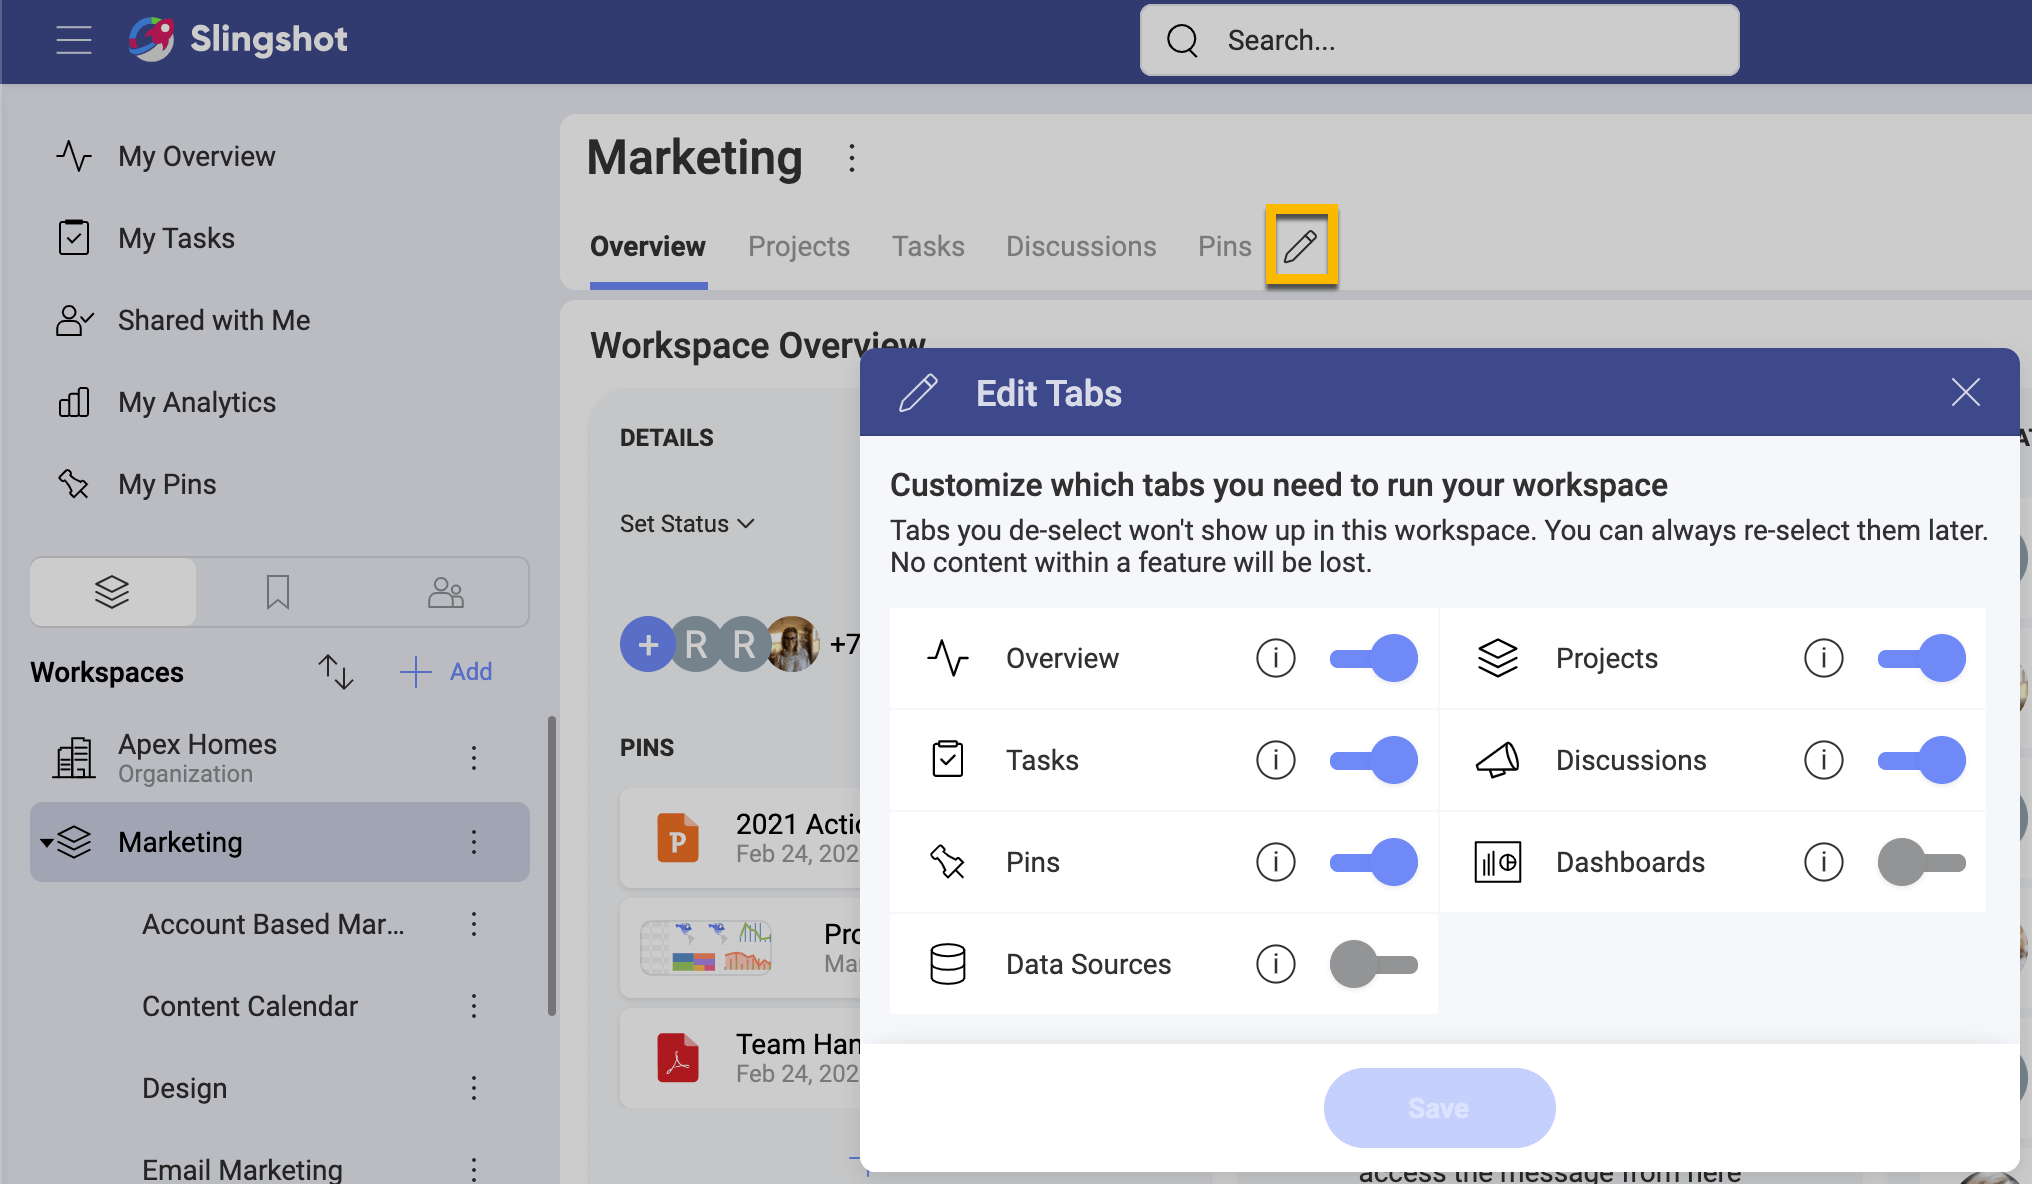Screen dimensions: 2032x1184
Task: Toggle the Projects tab switch
Action: point(1922,658)
